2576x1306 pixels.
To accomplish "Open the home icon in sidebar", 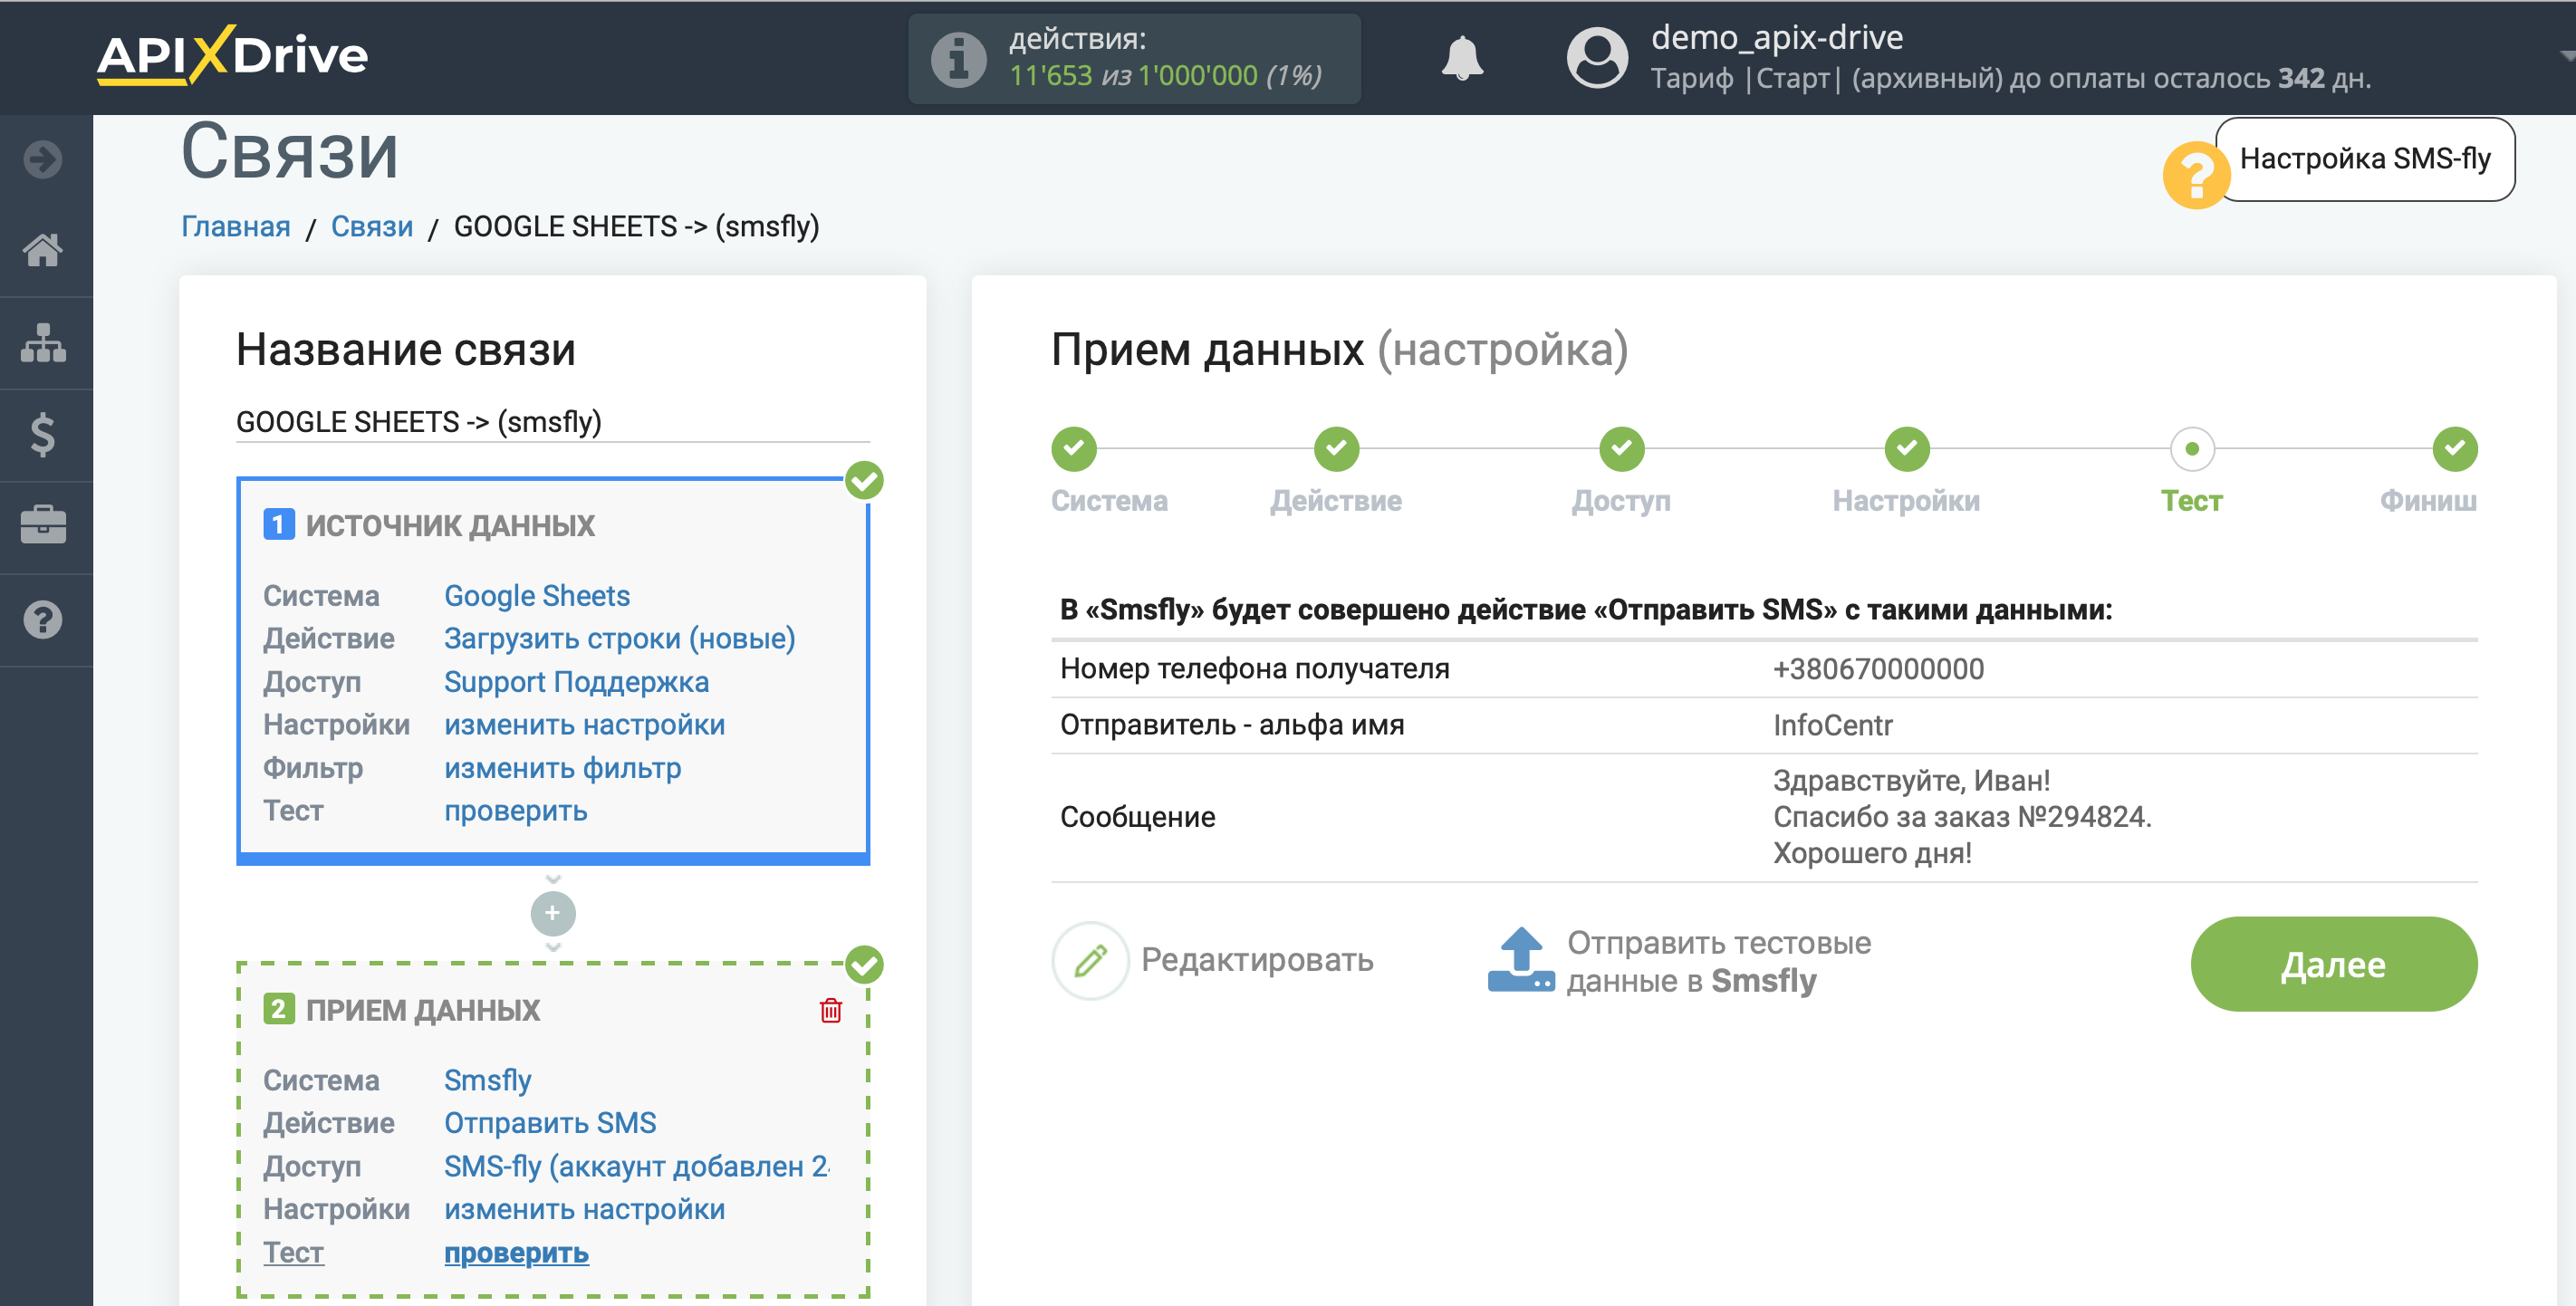I will coord(43,250).
